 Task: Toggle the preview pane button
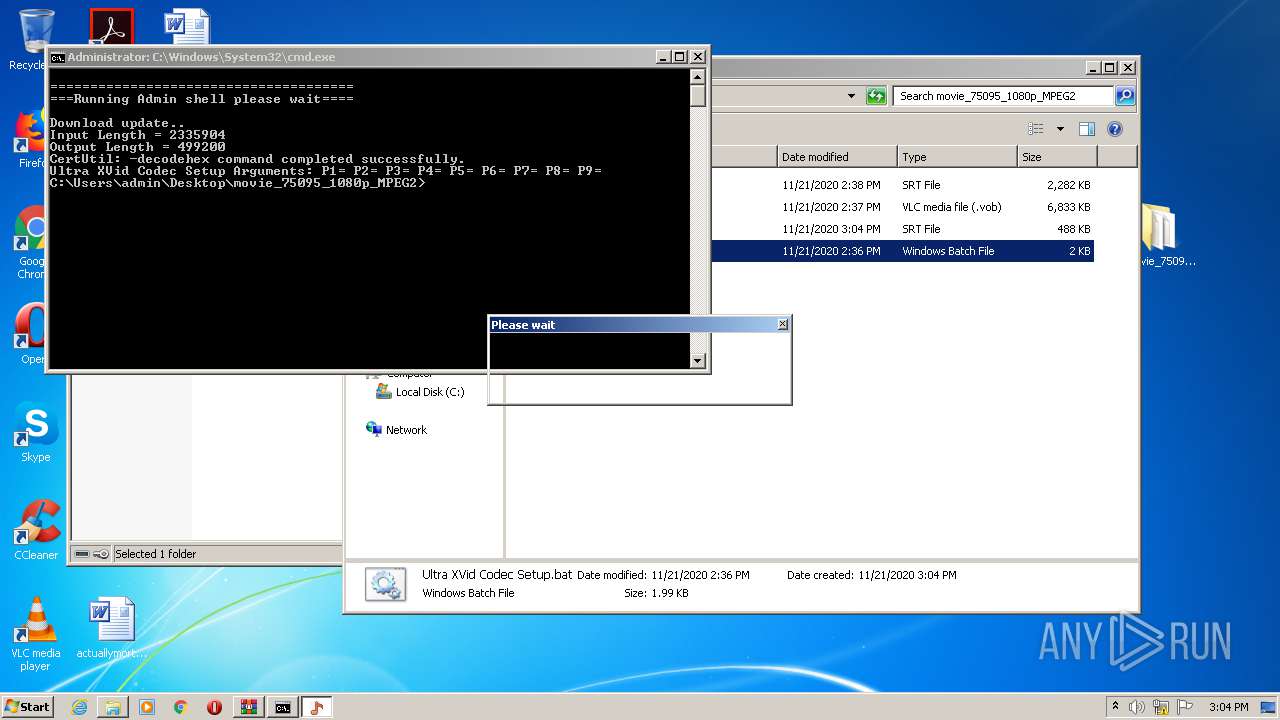pyautogui.click(x=1087, y=129)
